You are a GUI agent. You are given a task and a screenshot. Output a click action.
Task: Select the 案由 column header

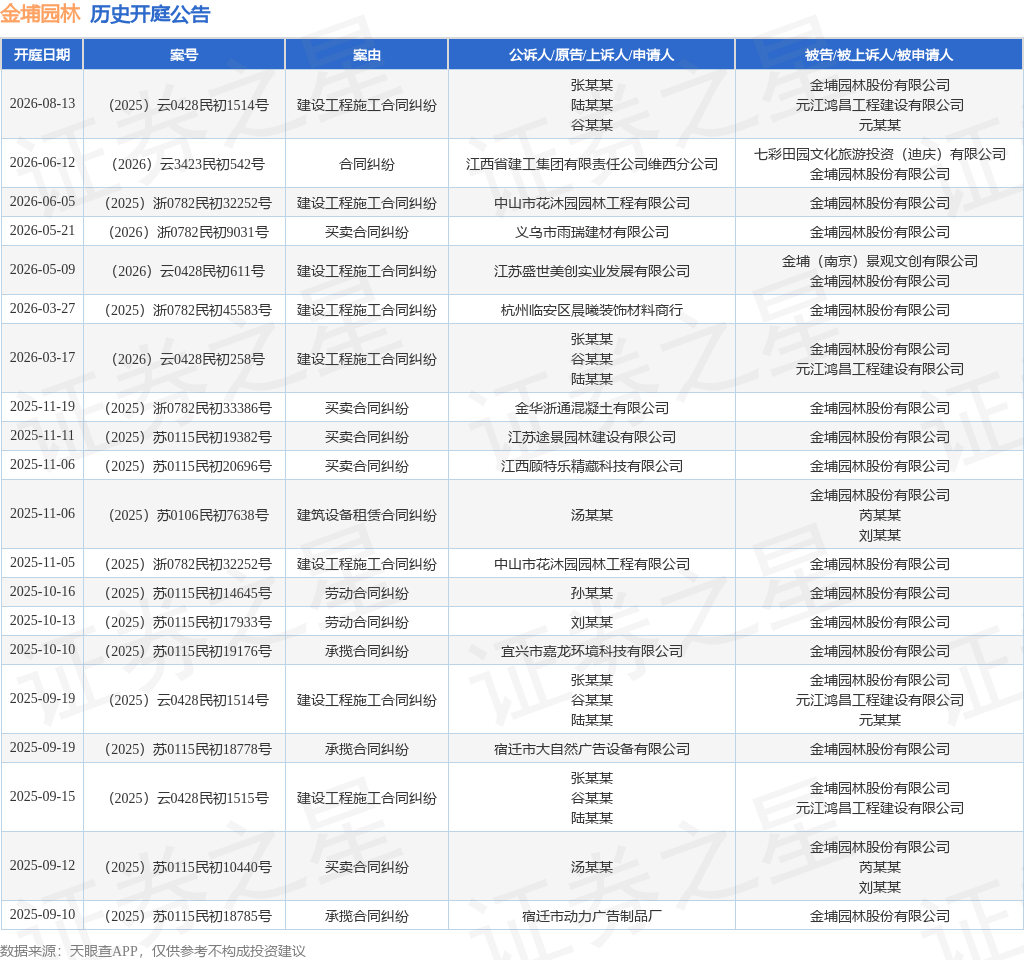(x=366, y=55)
